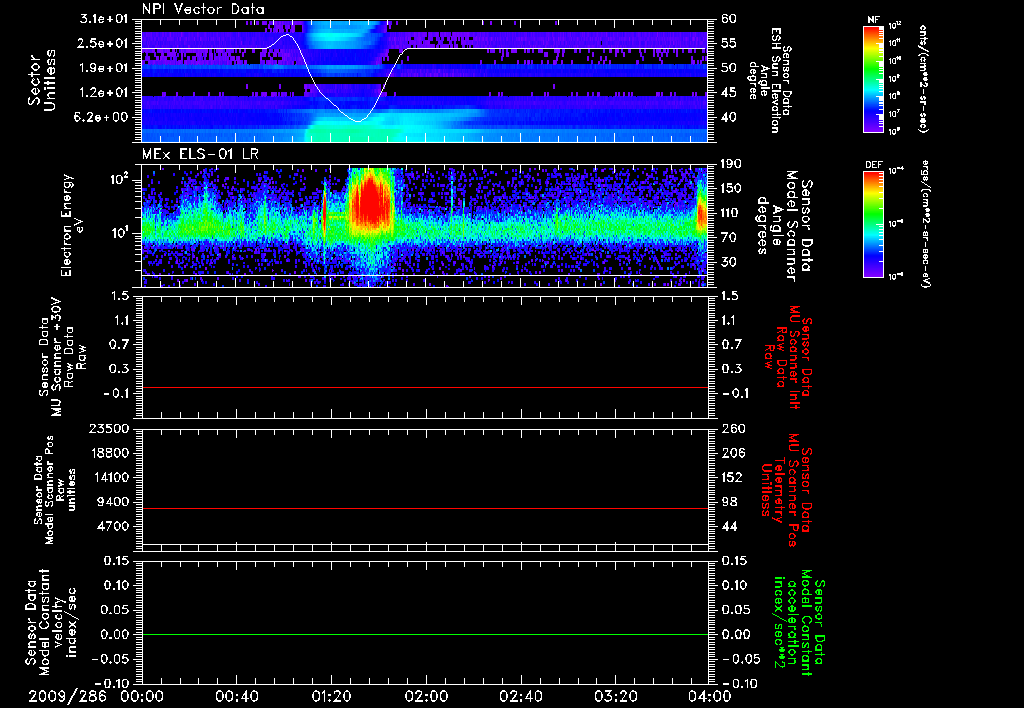
Task: Click the red line in the Scanner Pos panel
Action: tap(424, 508)
